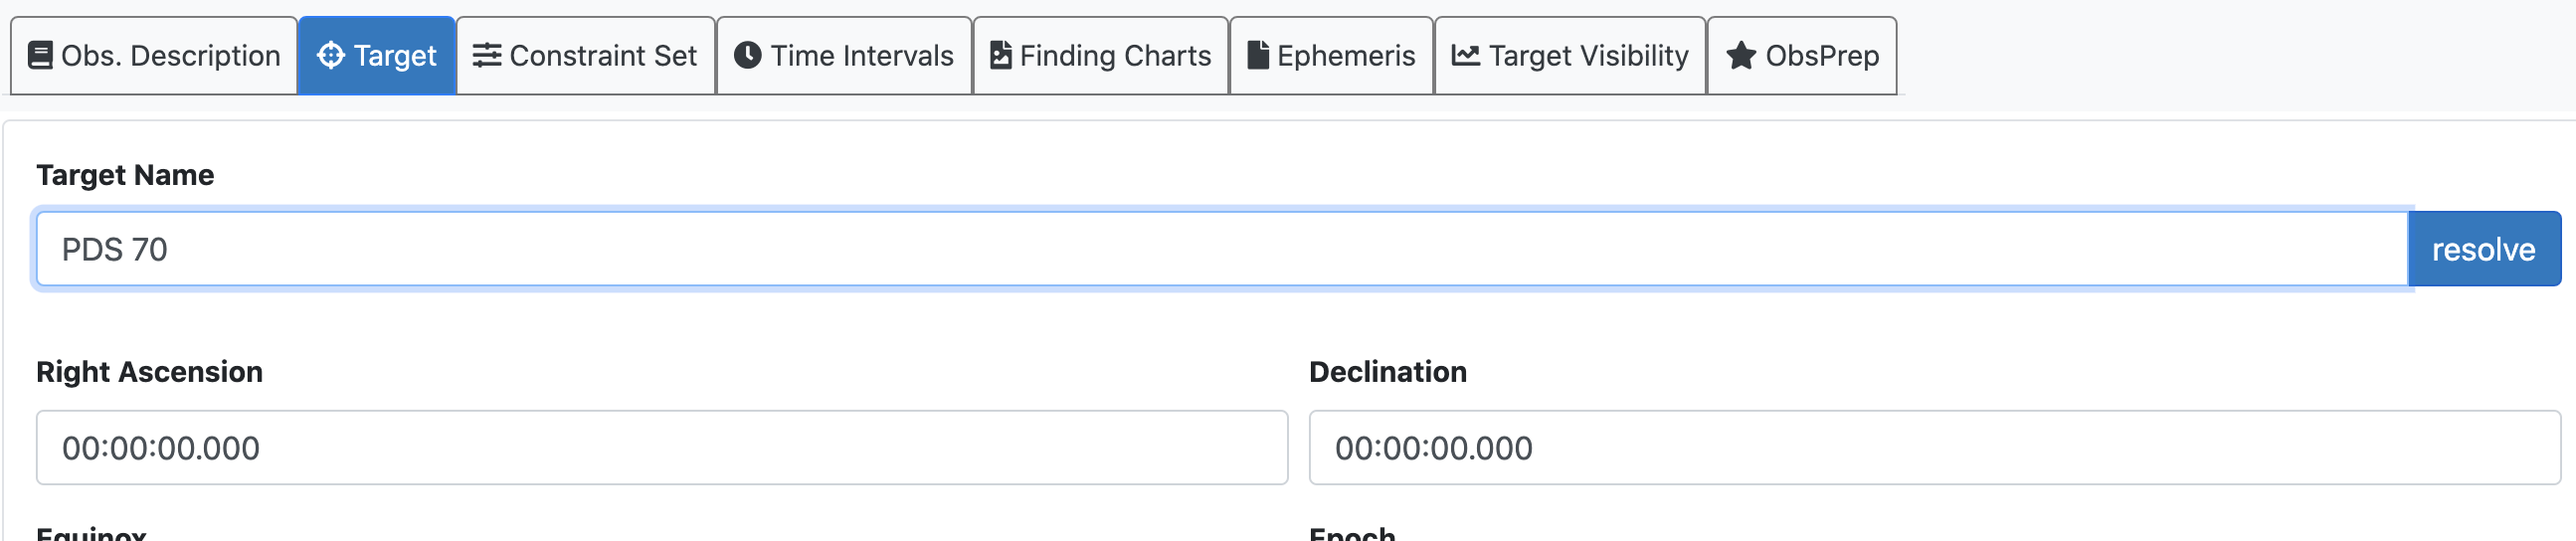The width and height of the screenshot is (2576, 541).
Task: Click the clock icon on Time Intervals
Action: (747, 55)
